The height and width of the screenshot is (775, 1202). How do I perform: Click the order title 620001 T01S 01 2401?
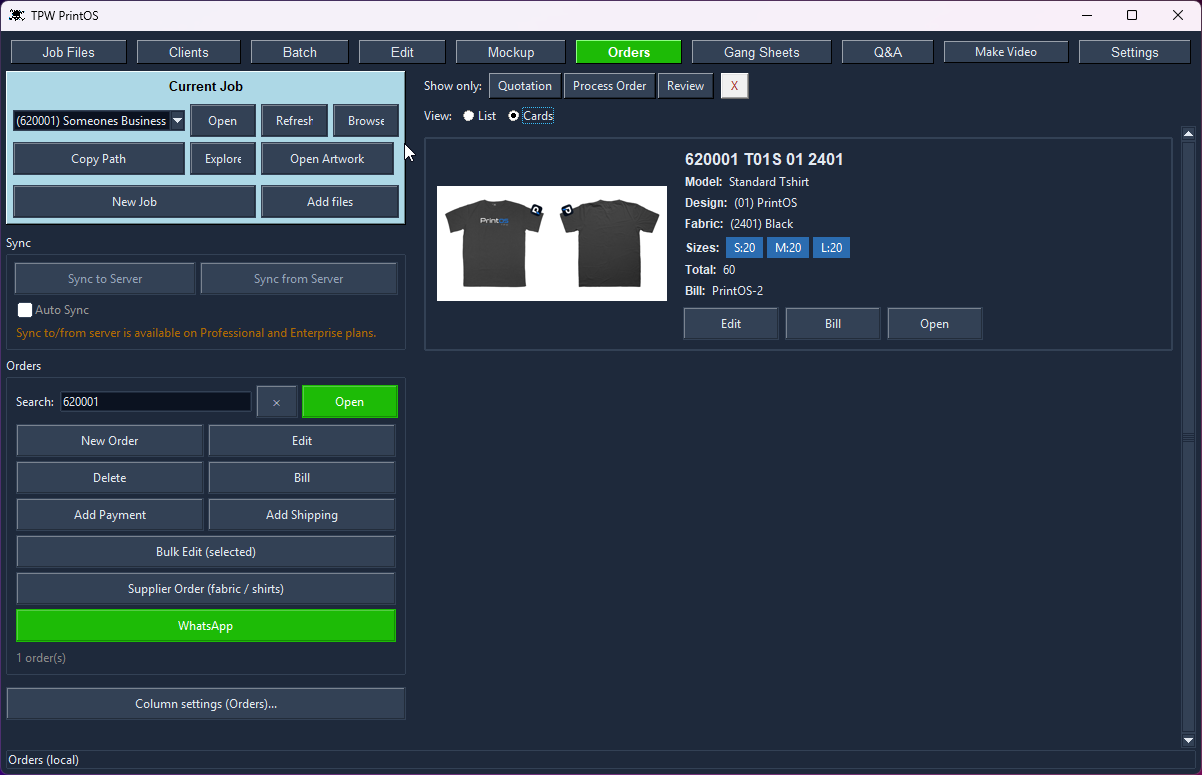coord(764,160)
